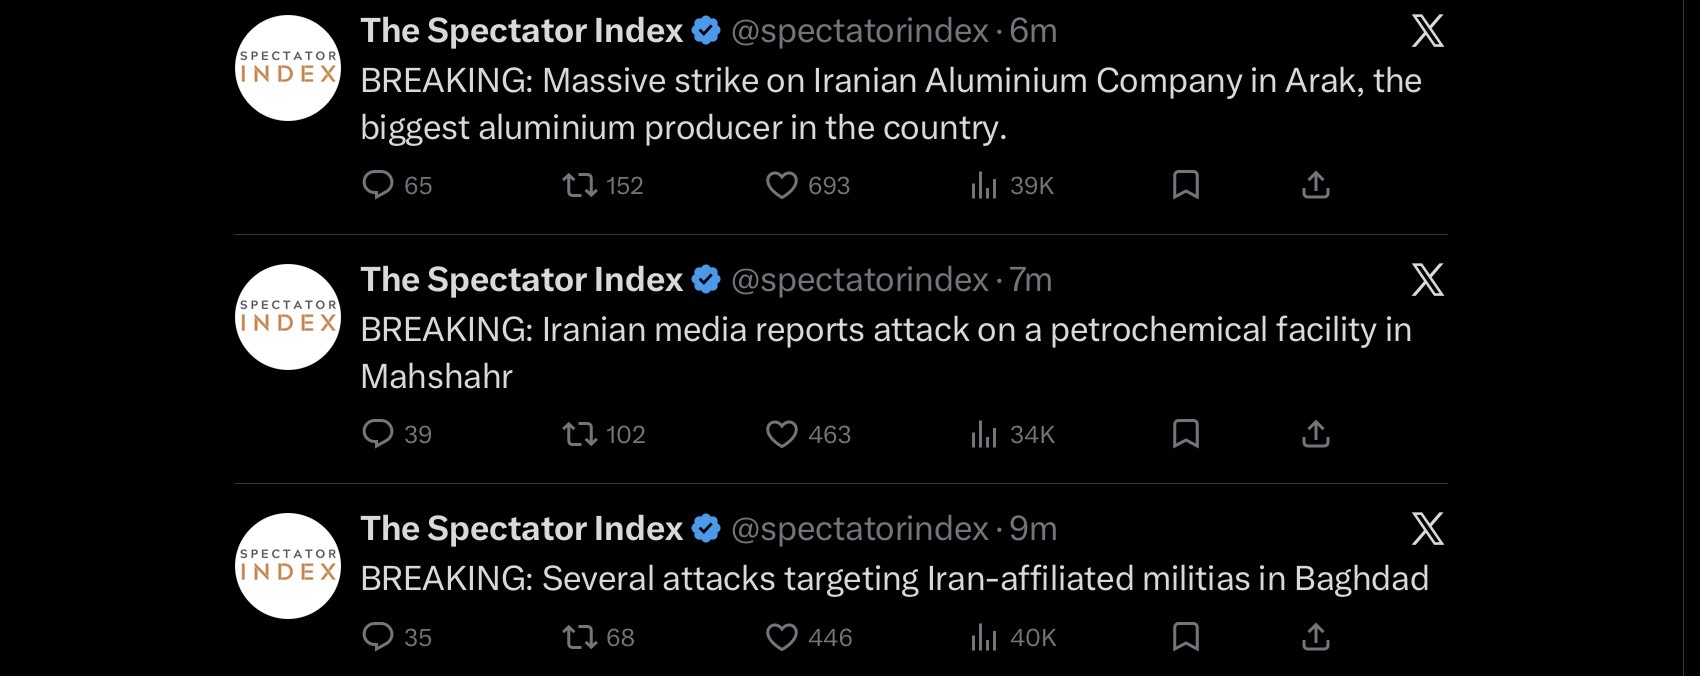The image size is (1700, 676).
Task: Open @spectatorindex handle on the Baghdad tweet
Action: point(859,528)
